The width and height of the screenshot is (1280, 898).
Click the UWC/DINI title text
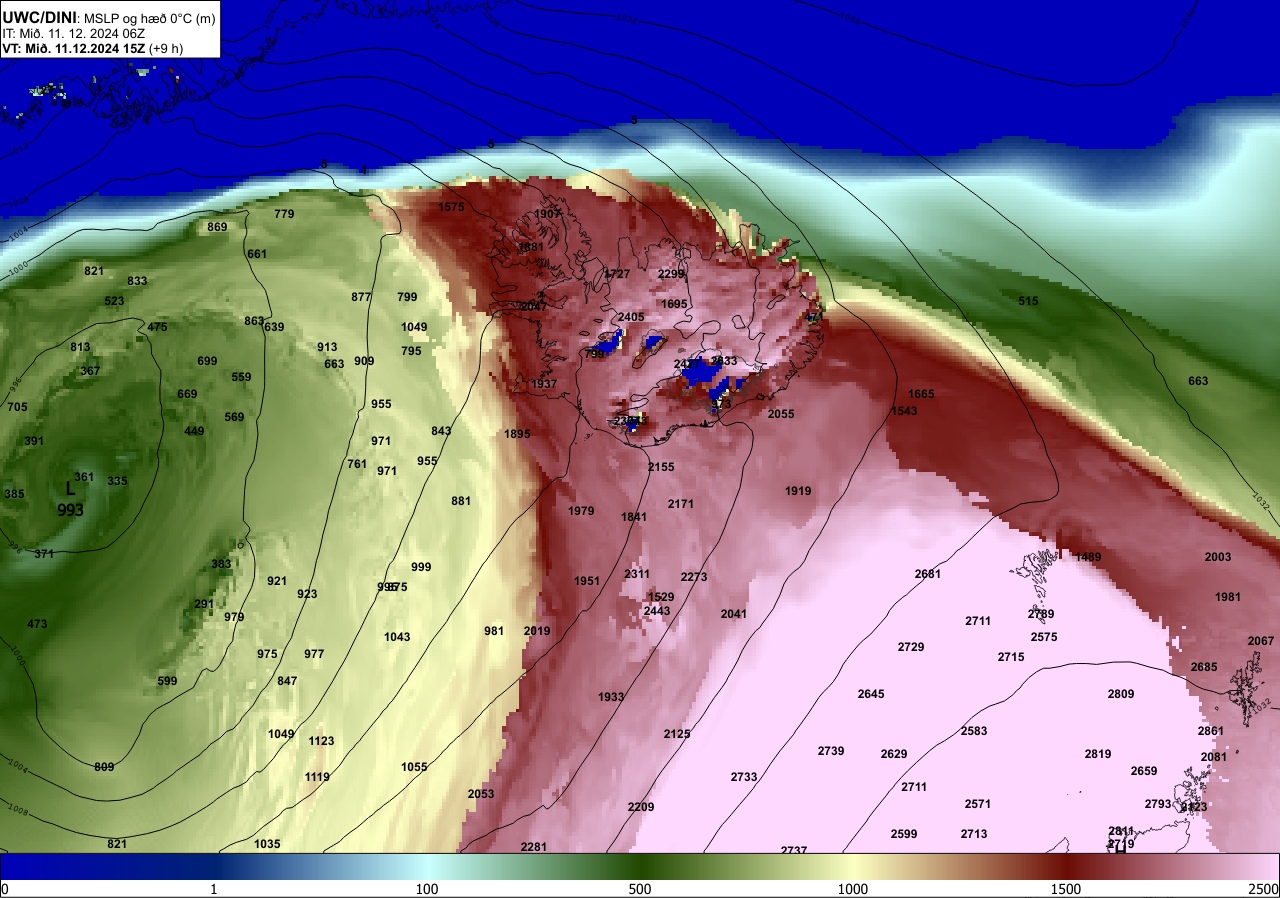point(39,16)
